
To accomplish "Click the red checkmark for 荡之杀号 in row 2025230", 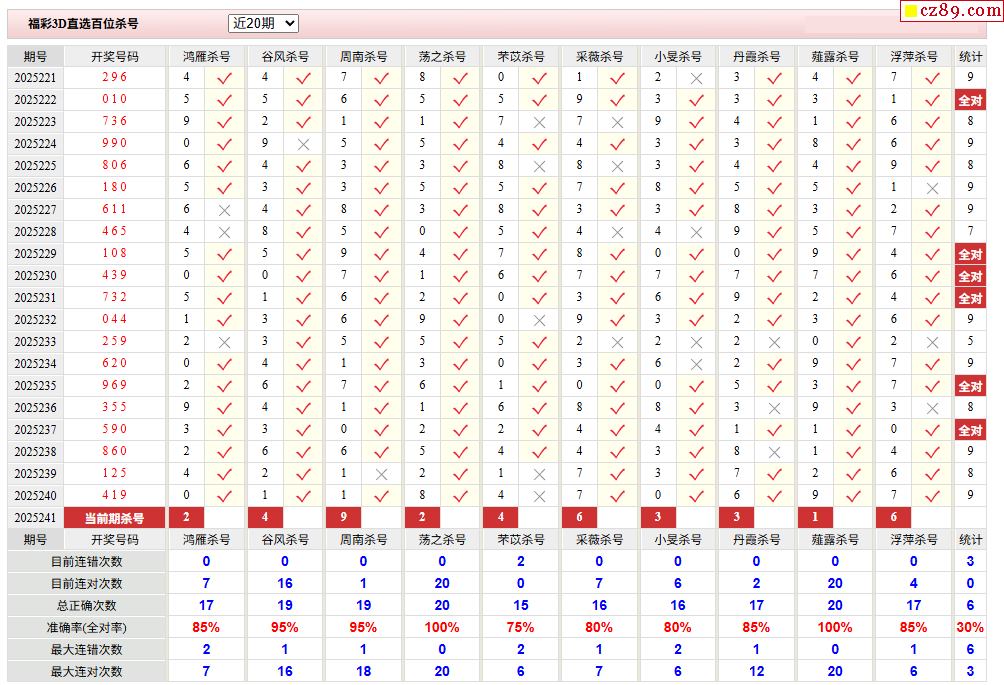I will click(x=460, y=277).
